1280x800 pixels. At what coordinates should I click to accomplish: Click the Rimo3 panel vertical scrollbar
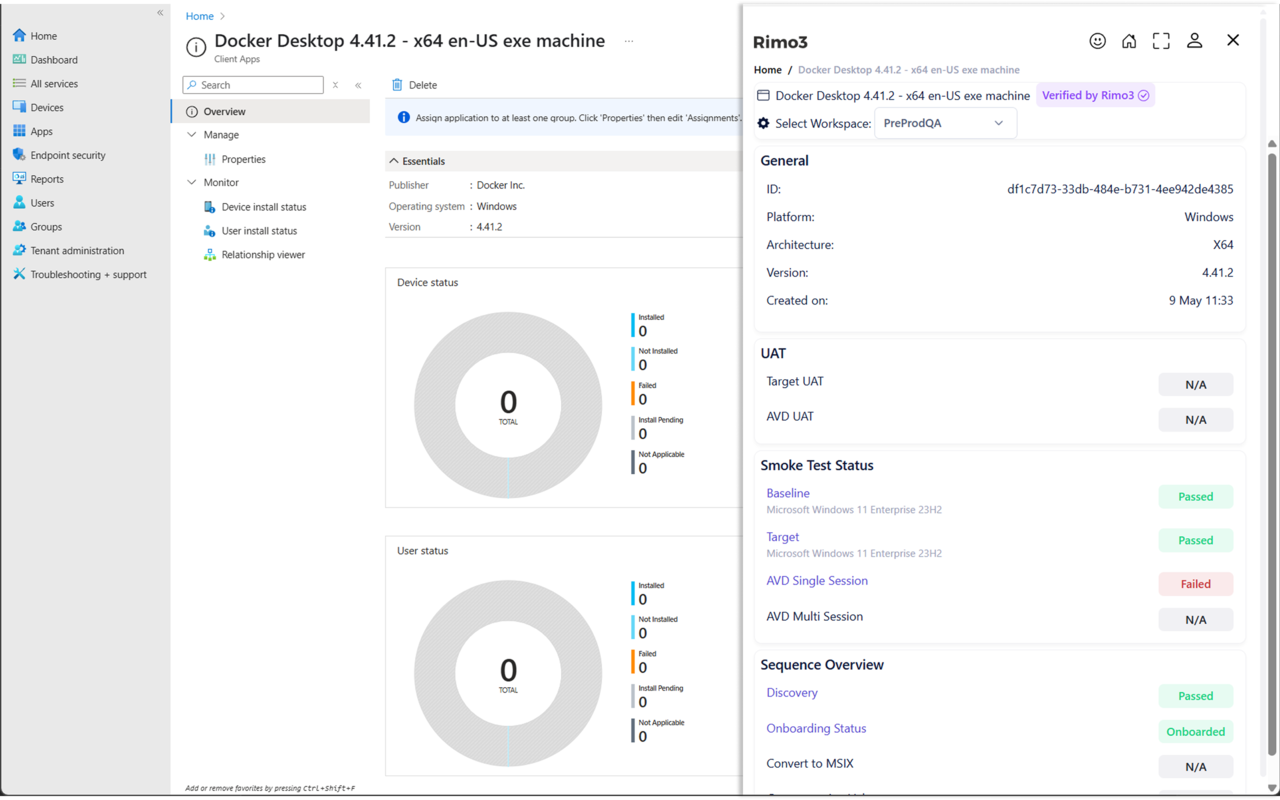point(1272,450)
